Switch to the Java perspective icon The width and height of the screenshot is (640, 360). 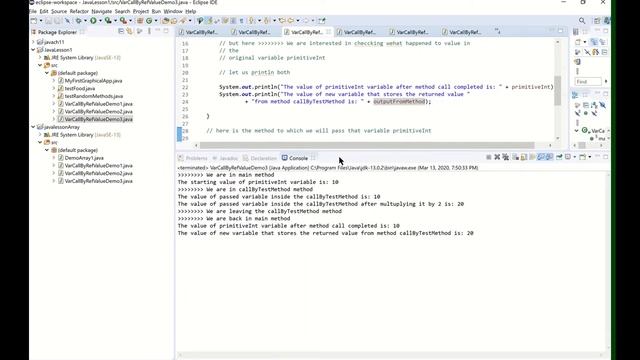pos(607,20)
